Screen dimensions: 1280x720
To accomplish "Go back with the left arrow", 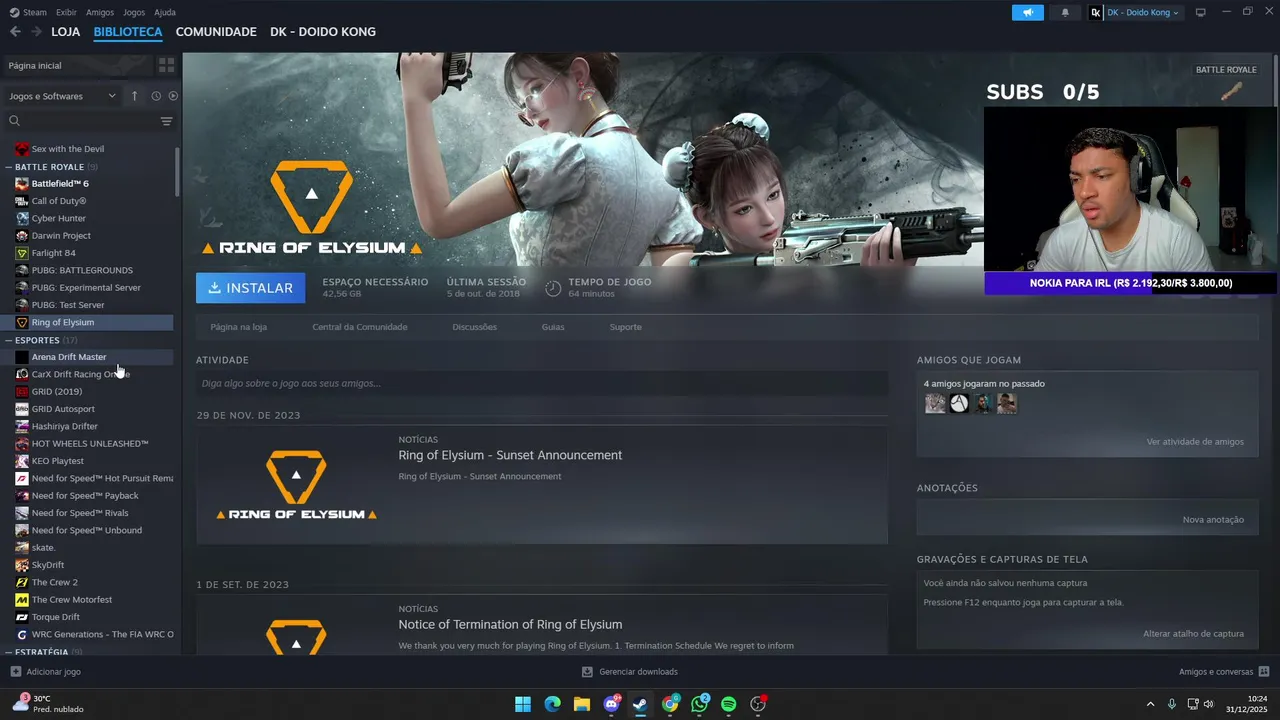I will [15, 32].
